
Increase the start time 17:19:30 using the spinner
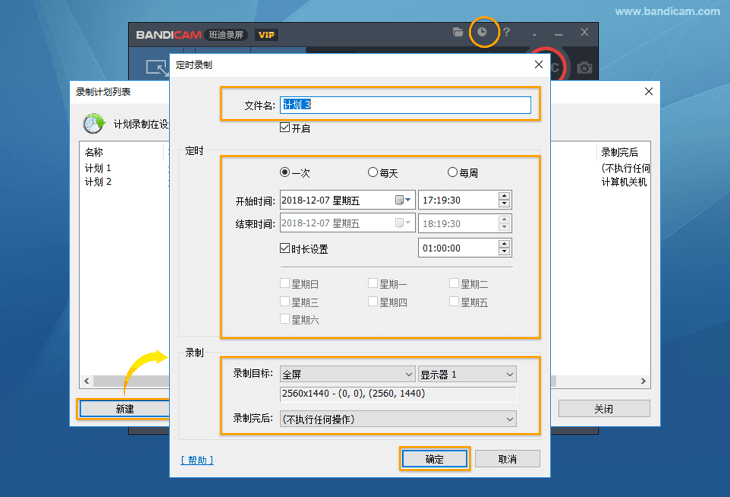click(504, 196)
